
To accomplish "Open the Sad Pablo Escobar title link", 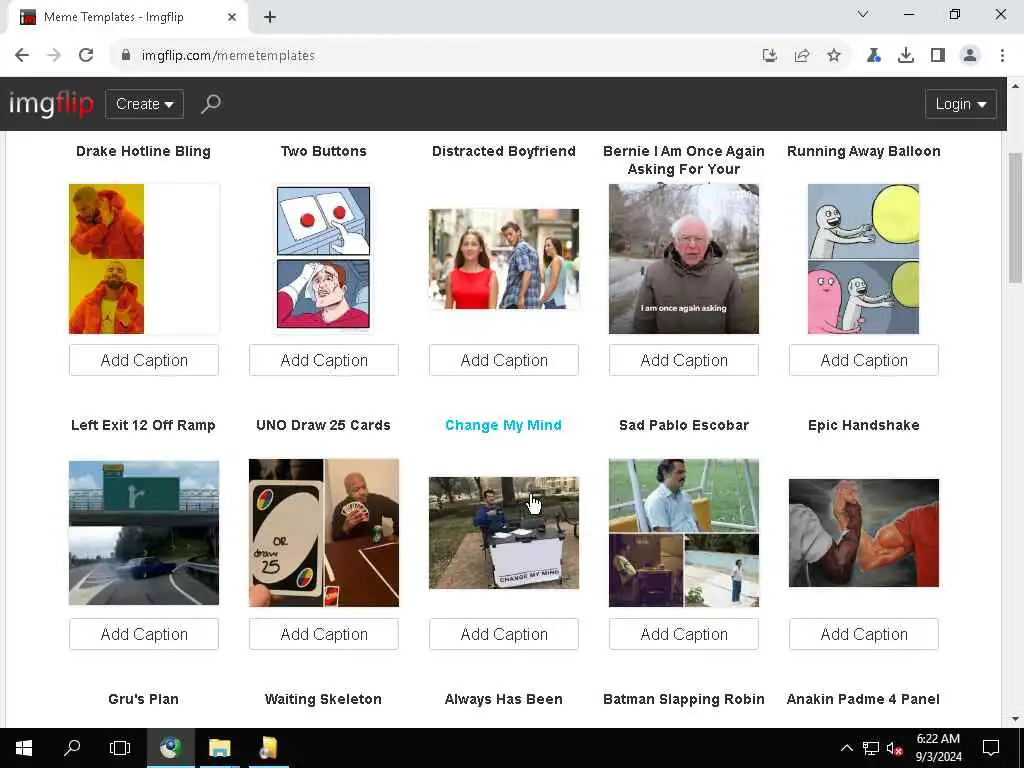I will tap(684, 425).
